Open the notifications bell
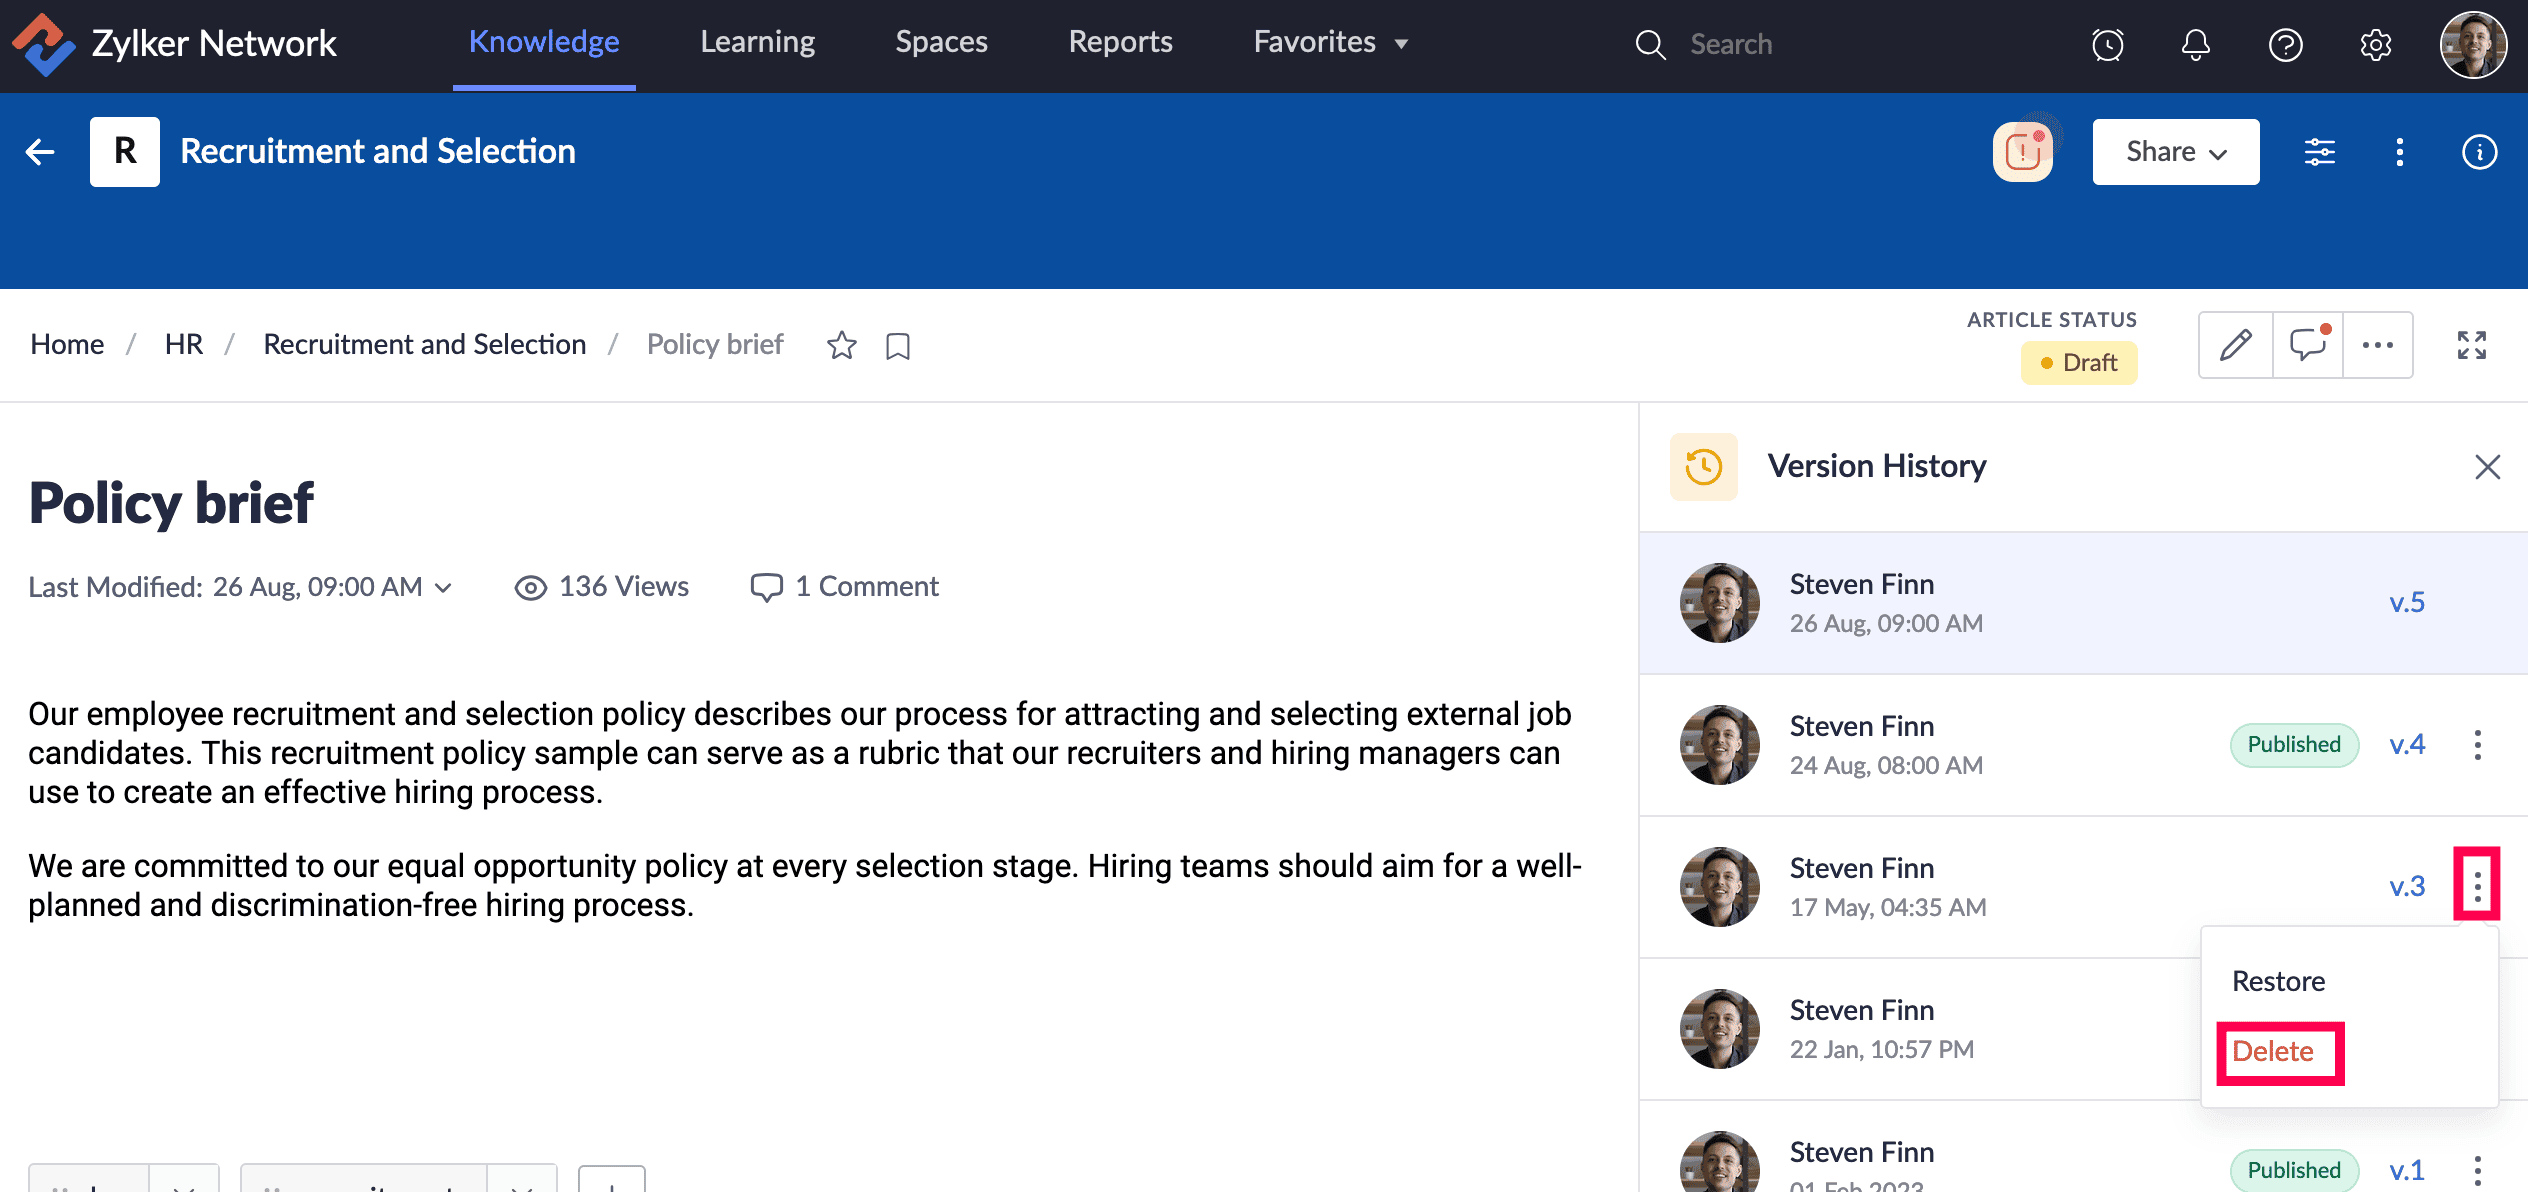This screenshot has width=2528, height=1192. (x=2196, y=44)
